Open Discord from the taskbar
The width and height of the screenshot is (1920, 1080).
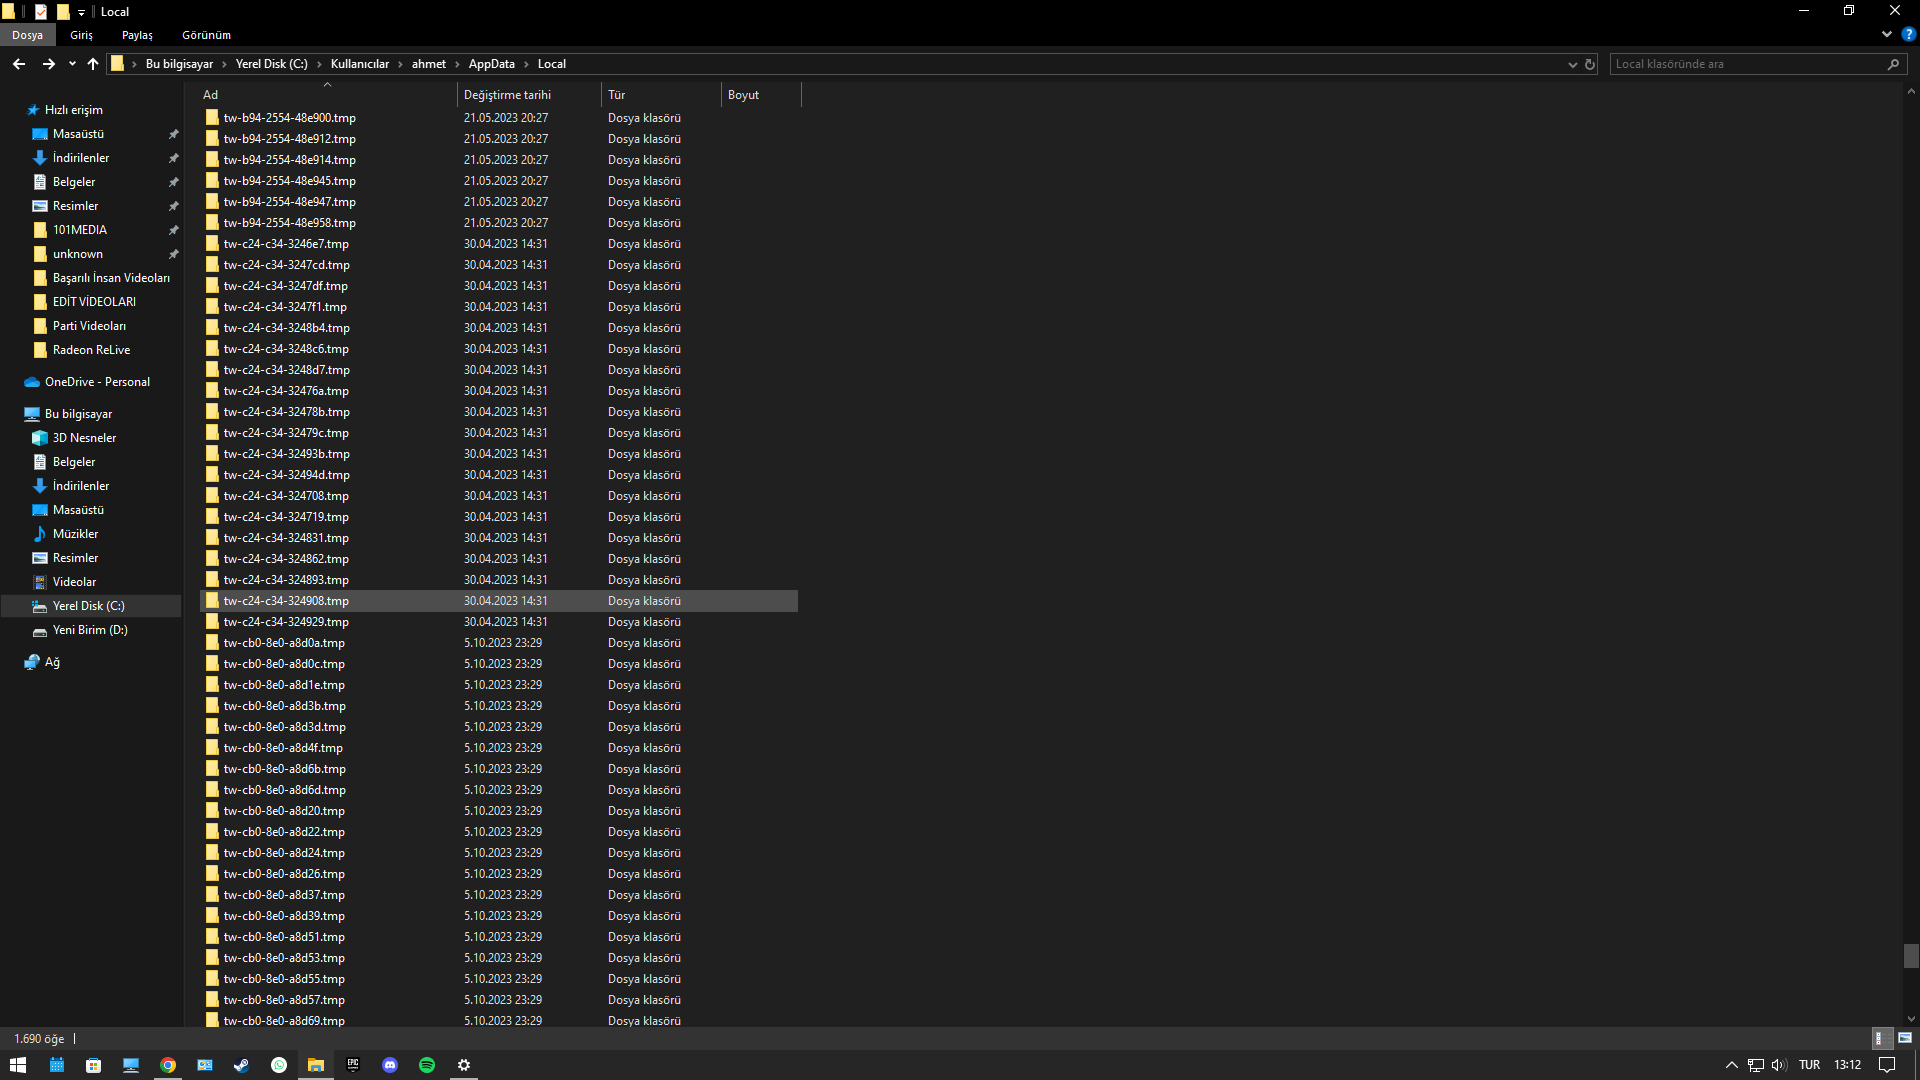390,1065
